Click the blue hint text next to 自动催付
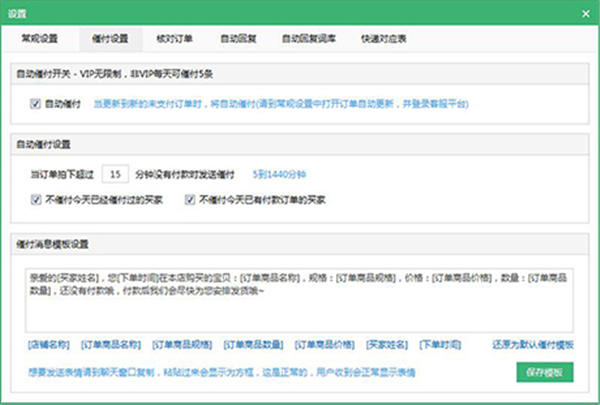This screenshot has height=405, width=600. point(281,104)
